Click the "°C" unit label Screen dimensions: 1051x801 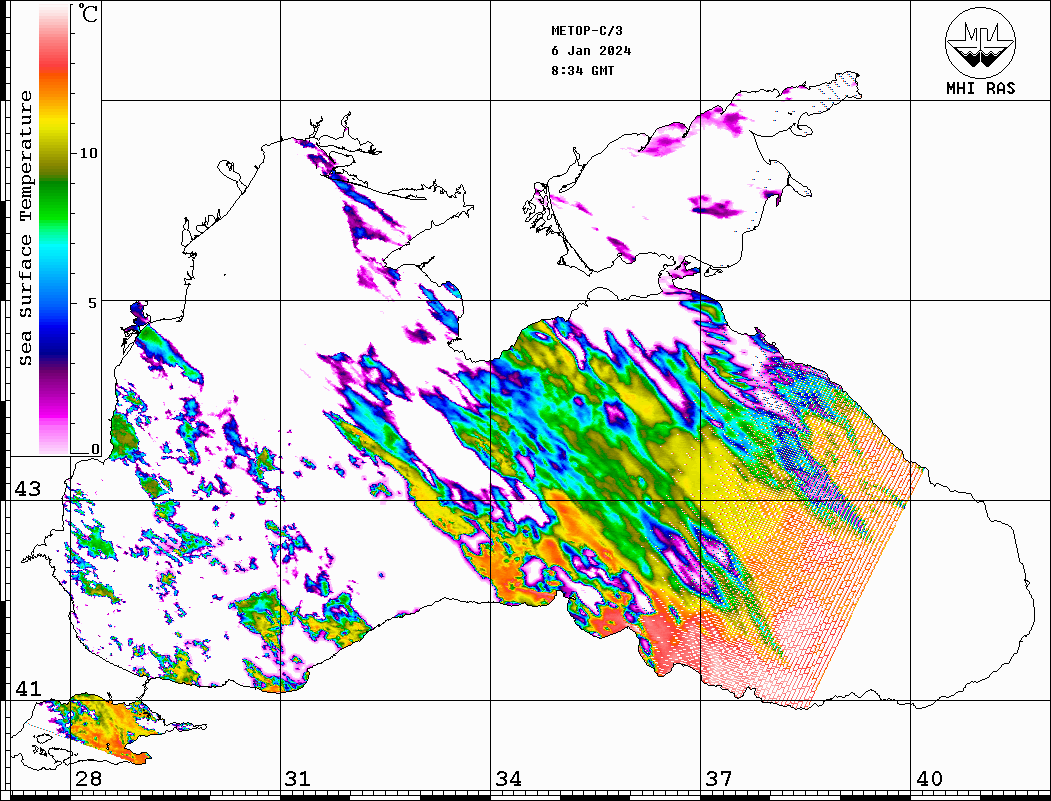click(x=88, y=13)
